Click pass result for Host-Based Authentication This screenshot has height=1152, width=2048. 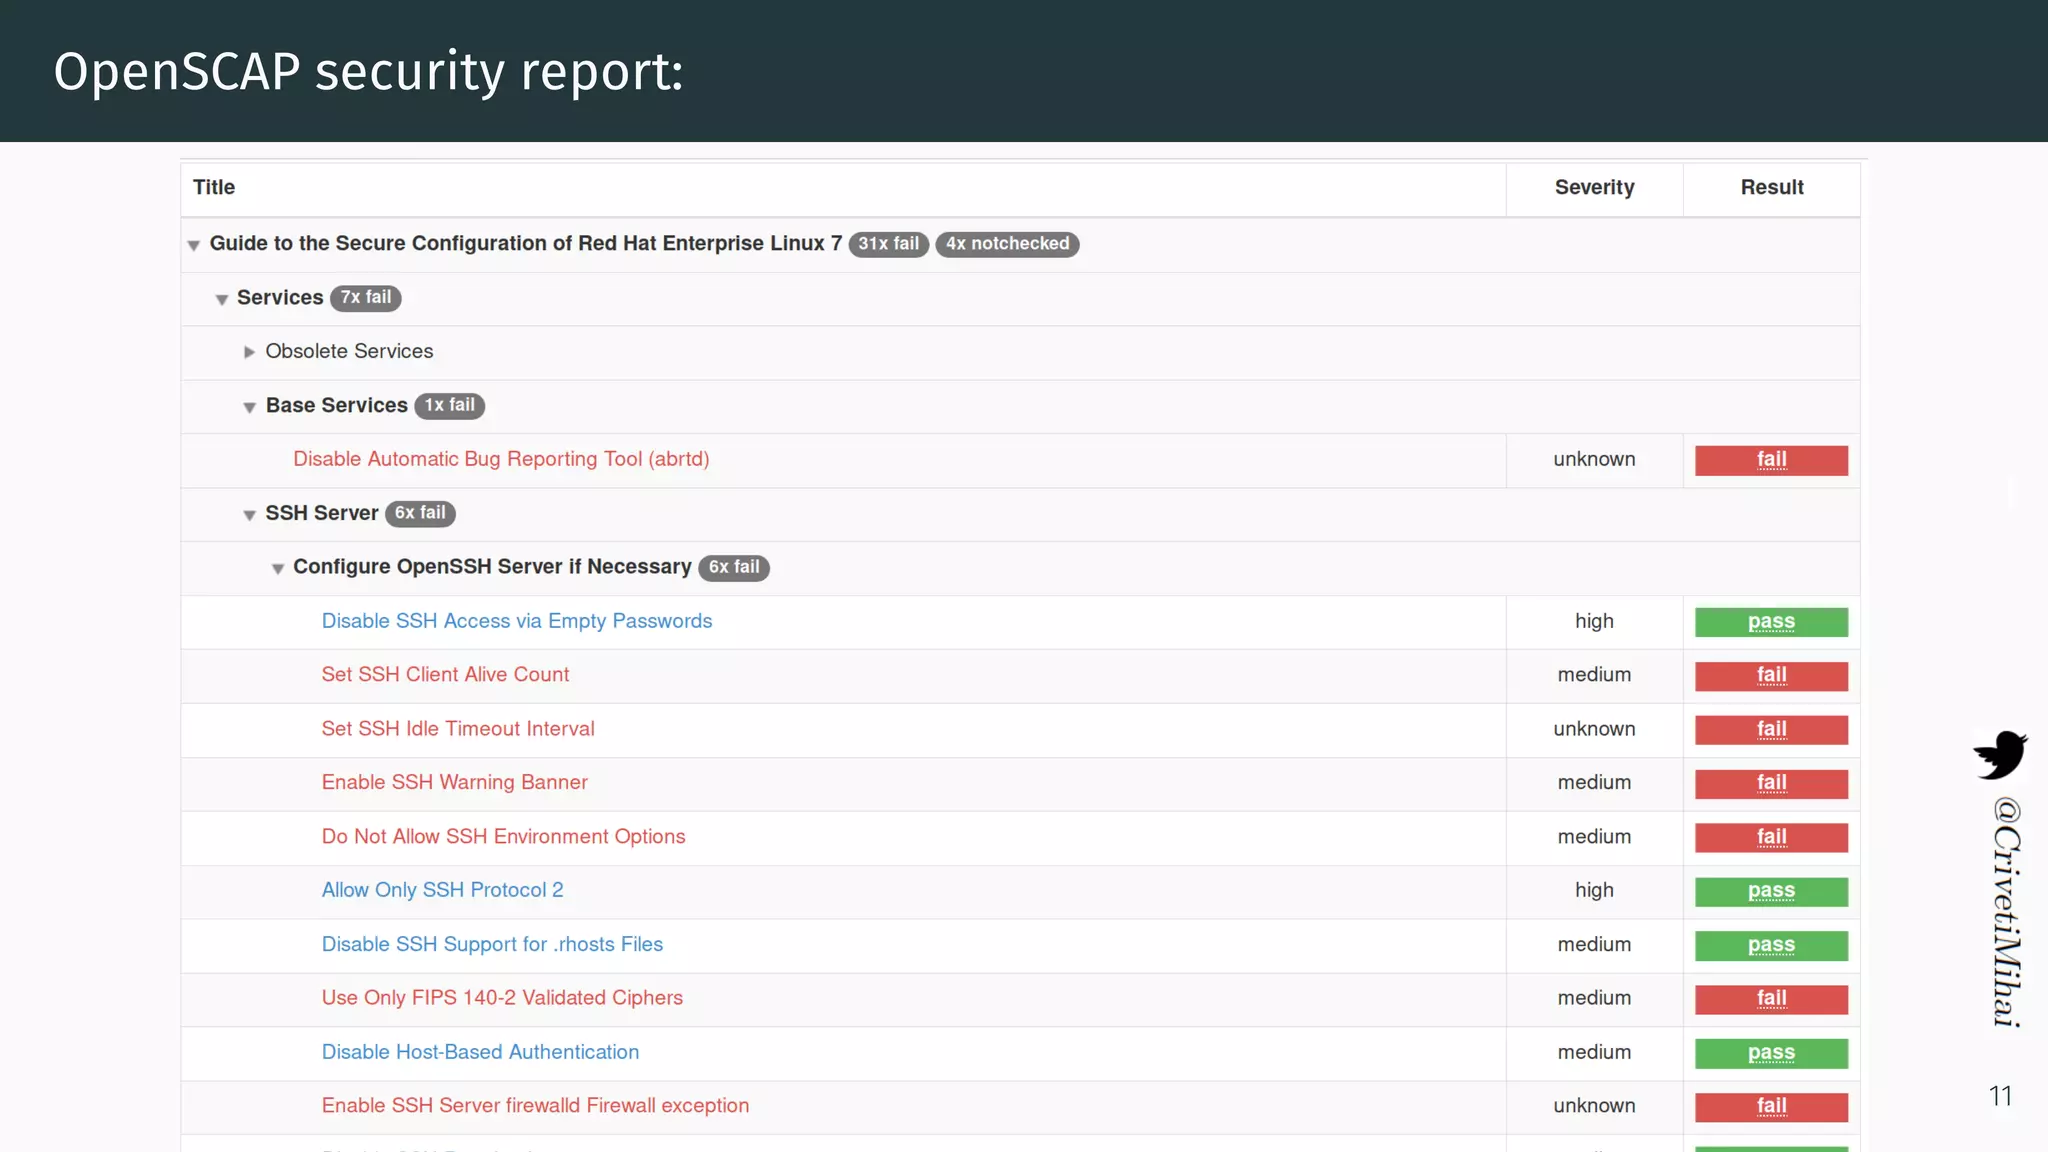pos(1771,1054)
